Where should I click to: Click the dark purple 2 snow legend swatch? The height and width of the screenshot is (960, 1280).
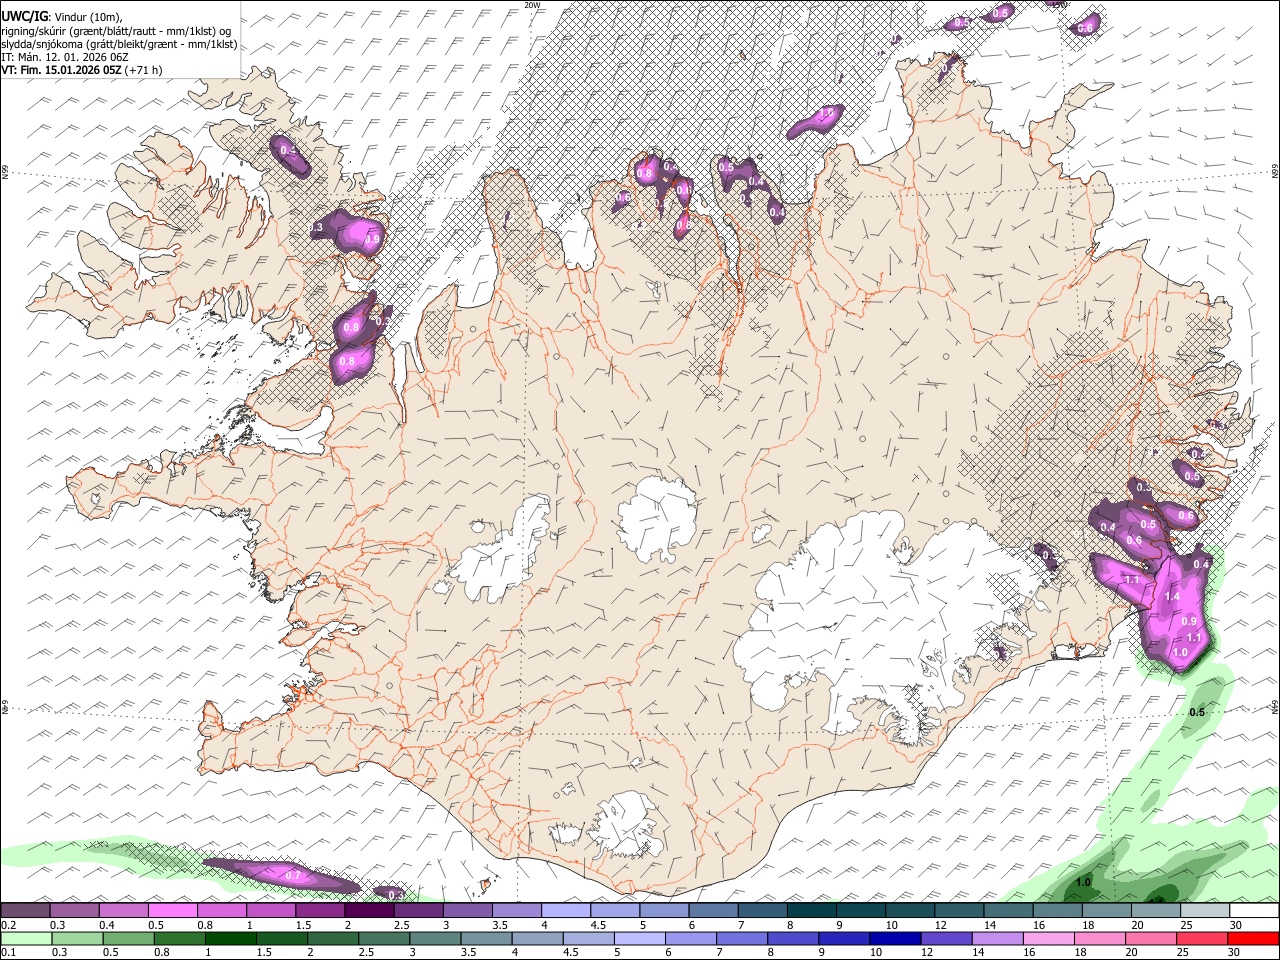pyautogui.click(x=369, y=910)
